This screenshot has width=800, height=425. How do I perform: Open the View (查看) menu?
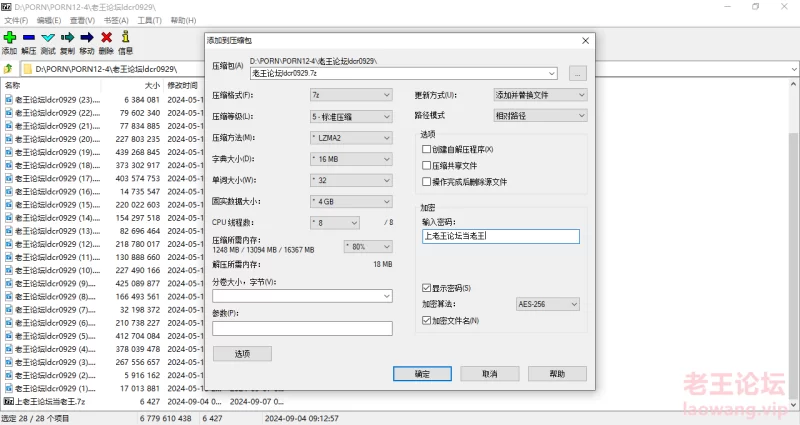click(x=82, y=20)
